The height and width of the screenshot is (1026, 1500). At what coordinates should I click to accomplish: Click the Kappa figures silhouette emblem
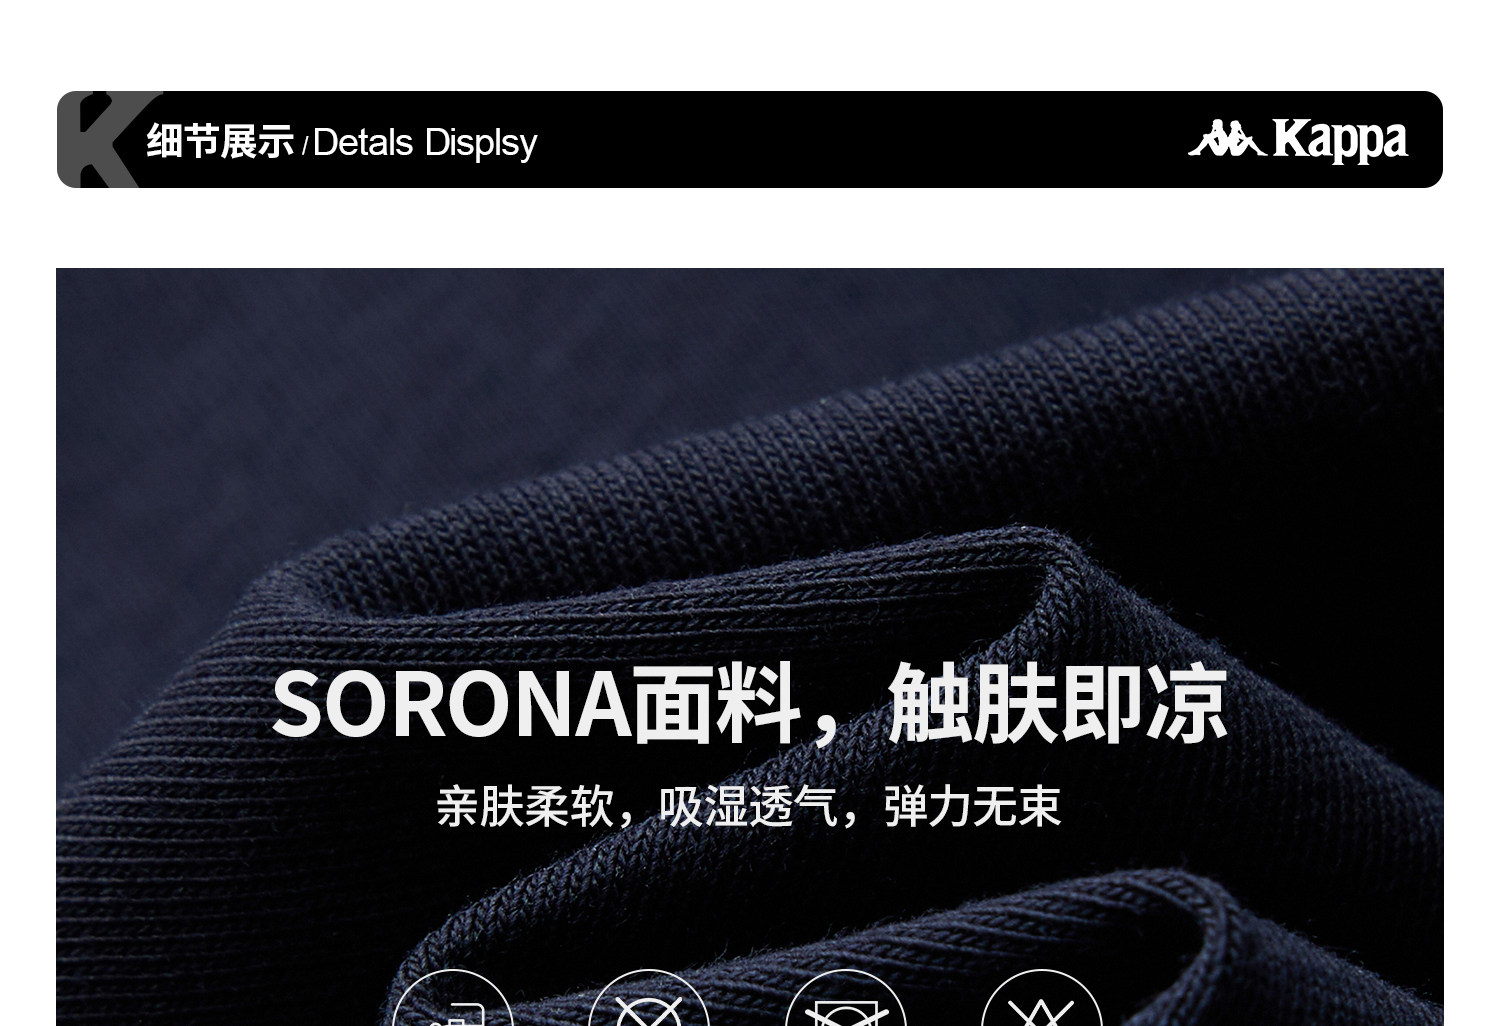1227,139
